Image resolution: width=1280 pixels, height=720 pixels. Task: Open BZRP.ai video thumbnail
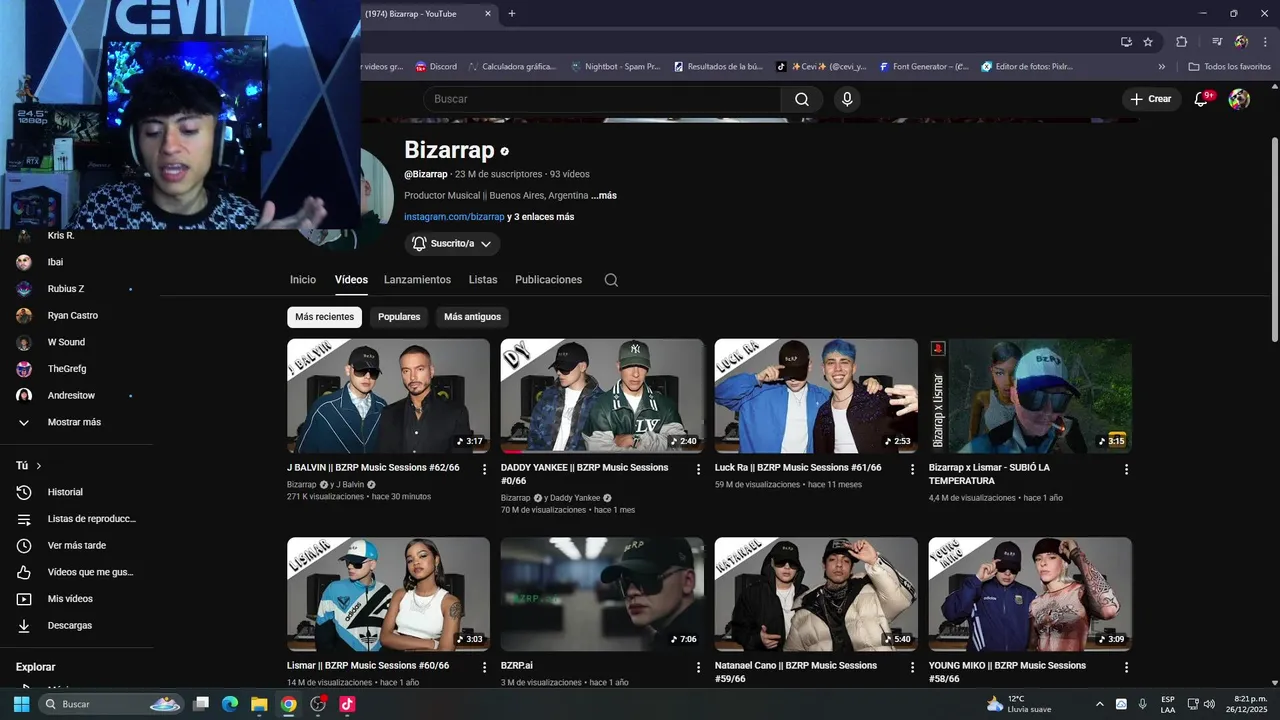coord(602,595)
